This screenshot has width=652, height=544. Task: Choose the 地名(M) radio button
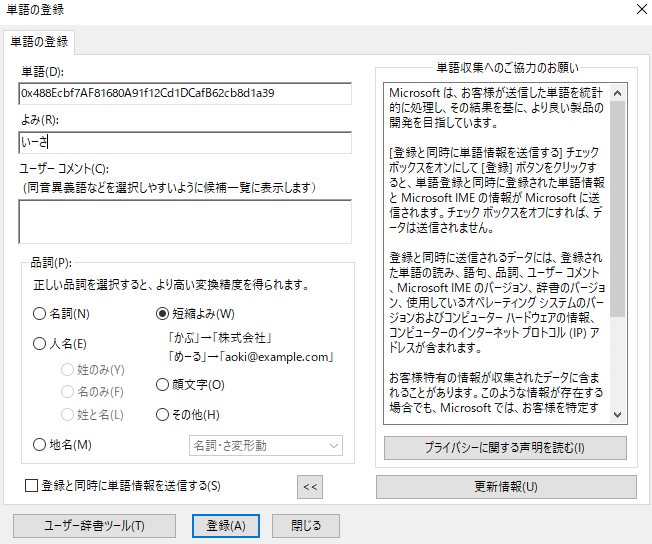[x=40, y=445]
